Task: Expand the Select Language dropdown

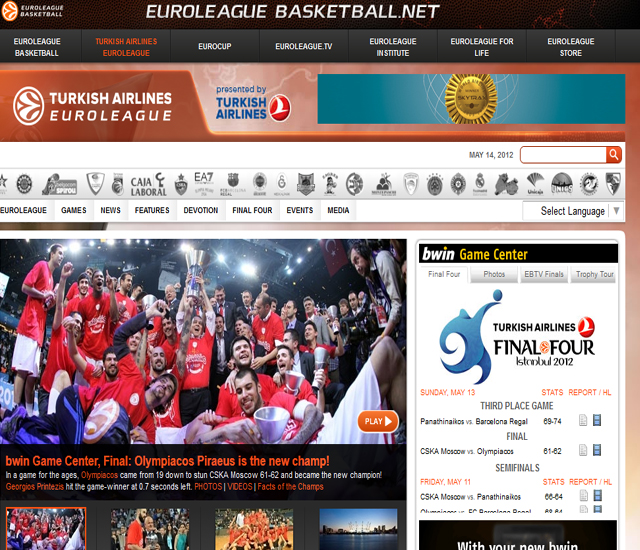Action: click(x=572, y=211)
